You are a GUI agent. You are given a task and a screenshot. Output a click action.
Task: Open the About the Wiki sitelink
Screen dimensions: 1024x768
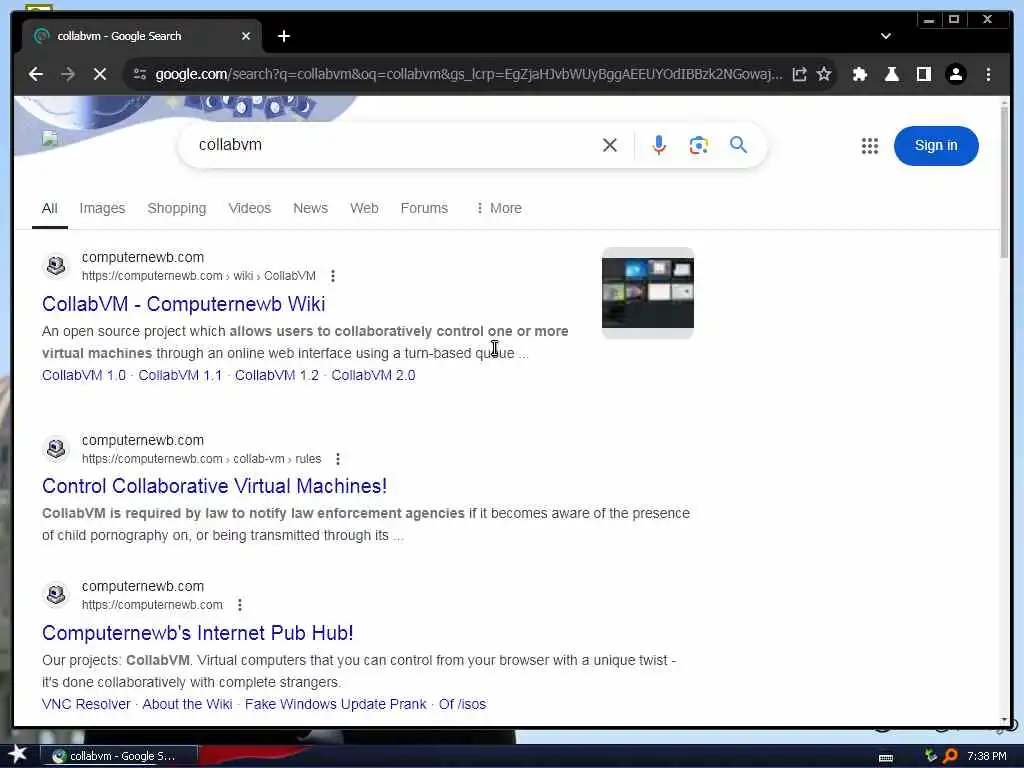[187, 705]
